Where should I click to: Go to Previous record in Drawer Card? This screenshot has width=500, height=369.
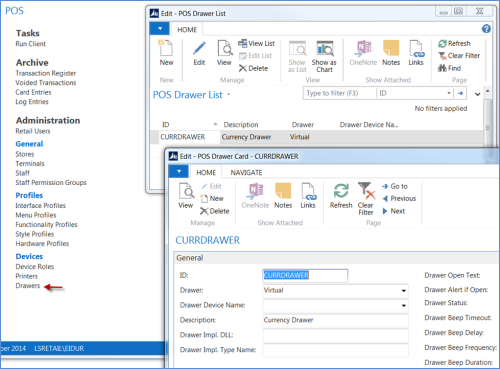coord(399,198)
